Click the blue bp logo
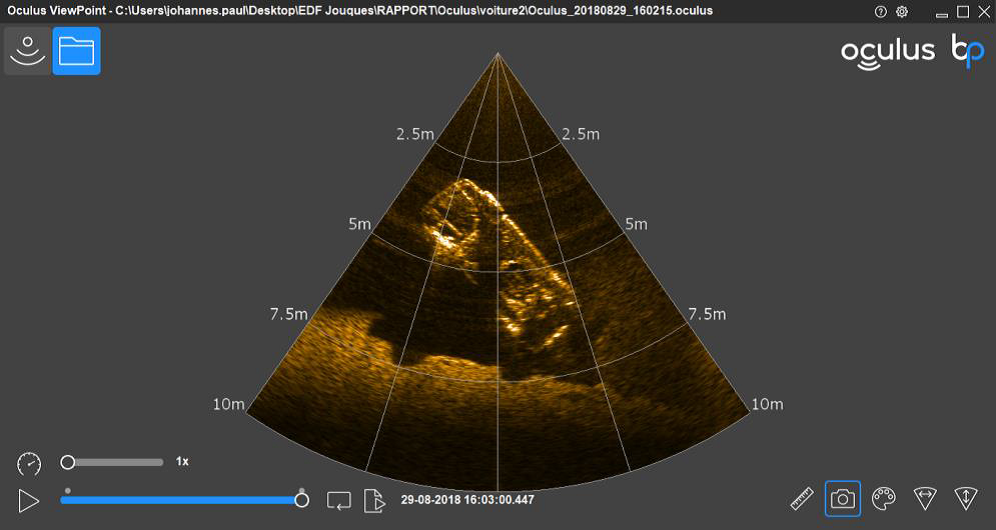Viewport: 996px width, 530px height. point(967,51)
